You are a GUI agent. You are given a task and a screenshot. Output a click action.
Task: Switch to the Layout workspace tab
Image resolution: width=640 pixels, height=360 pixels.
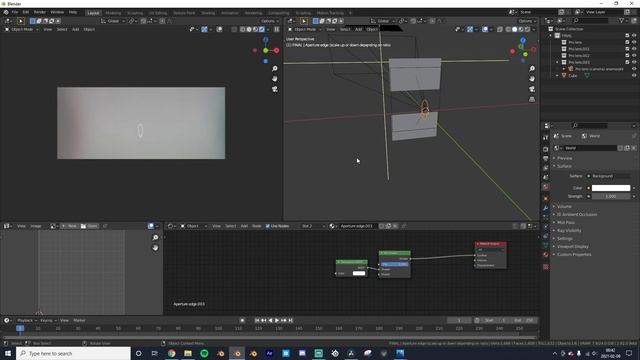[x=93, y=13]
